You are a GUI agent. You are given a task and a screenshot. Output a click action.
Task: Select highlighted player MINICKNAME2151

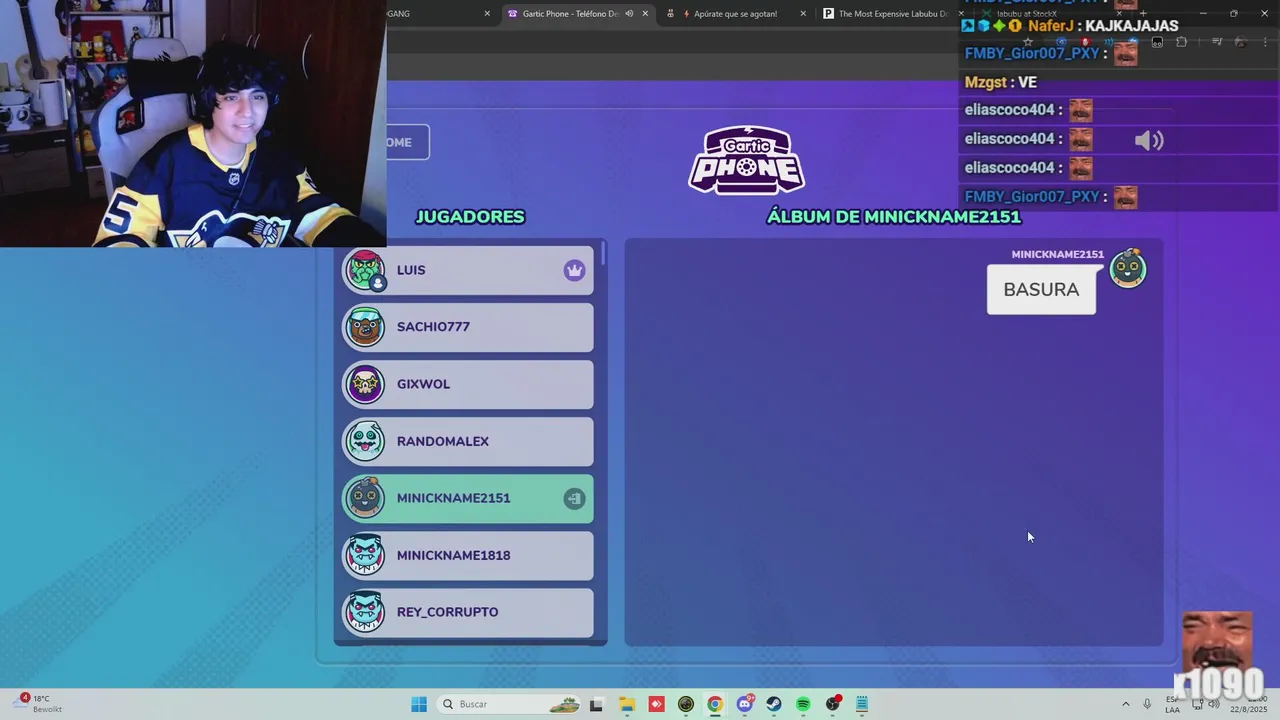point(468,498)
